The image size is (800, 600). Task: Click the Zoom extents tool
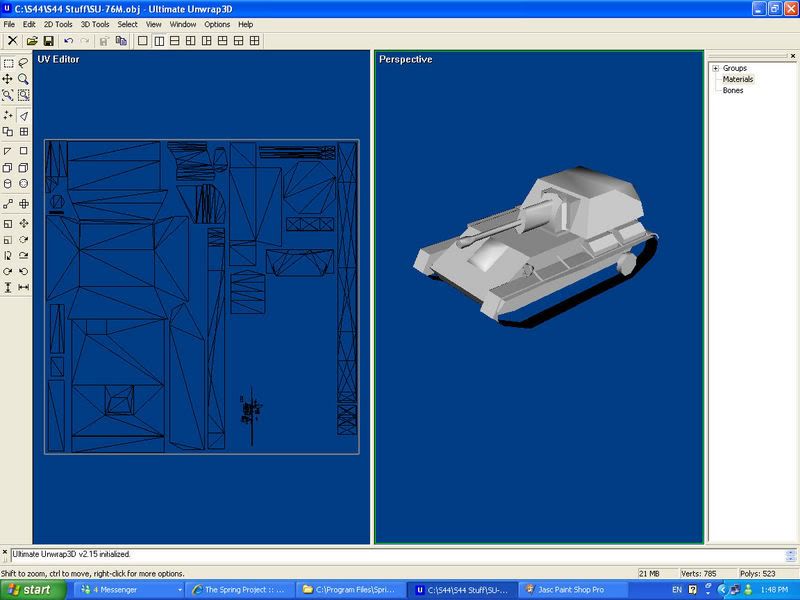tap(8, 95)
